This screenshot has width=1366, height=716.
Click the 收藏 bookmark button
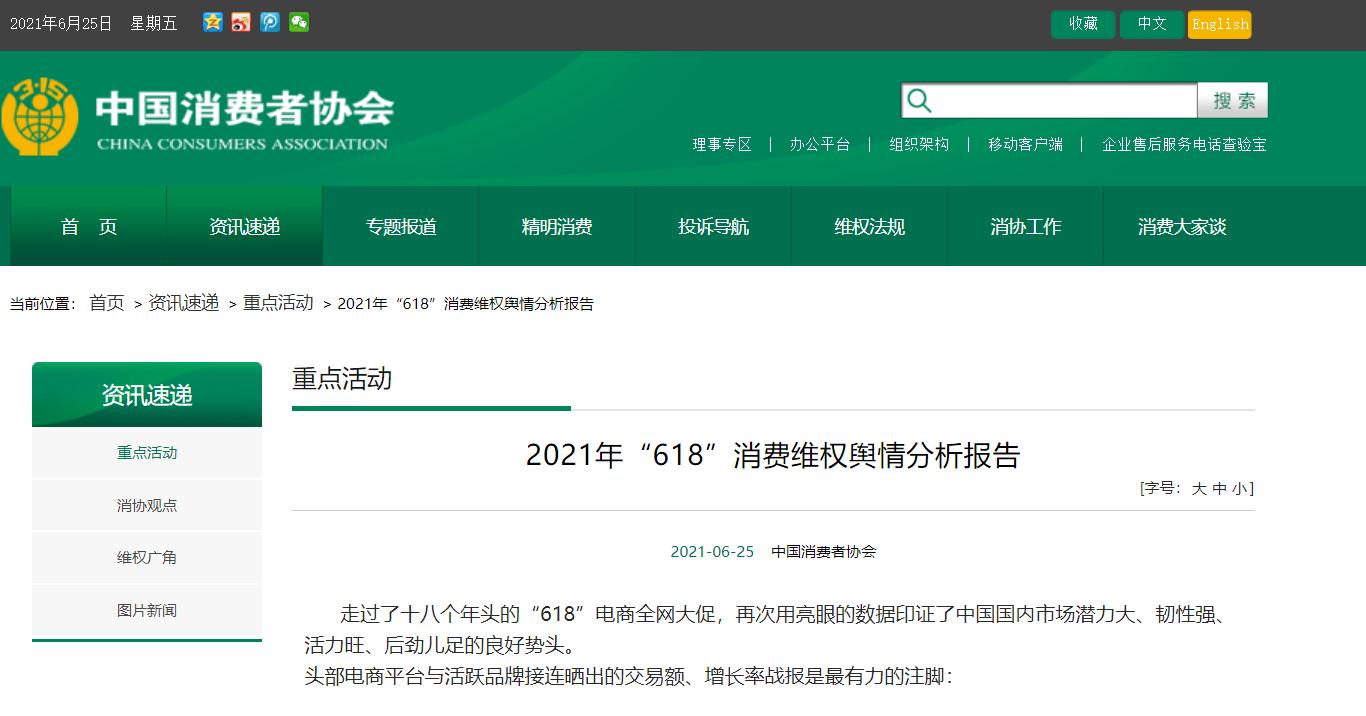1083,24
